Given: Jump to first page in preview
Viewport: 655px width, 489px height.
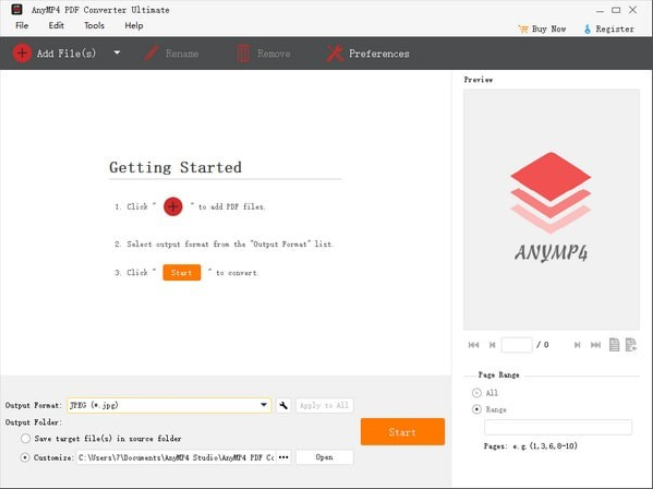Looking at the screenshot, I should [x=473, y=345].
